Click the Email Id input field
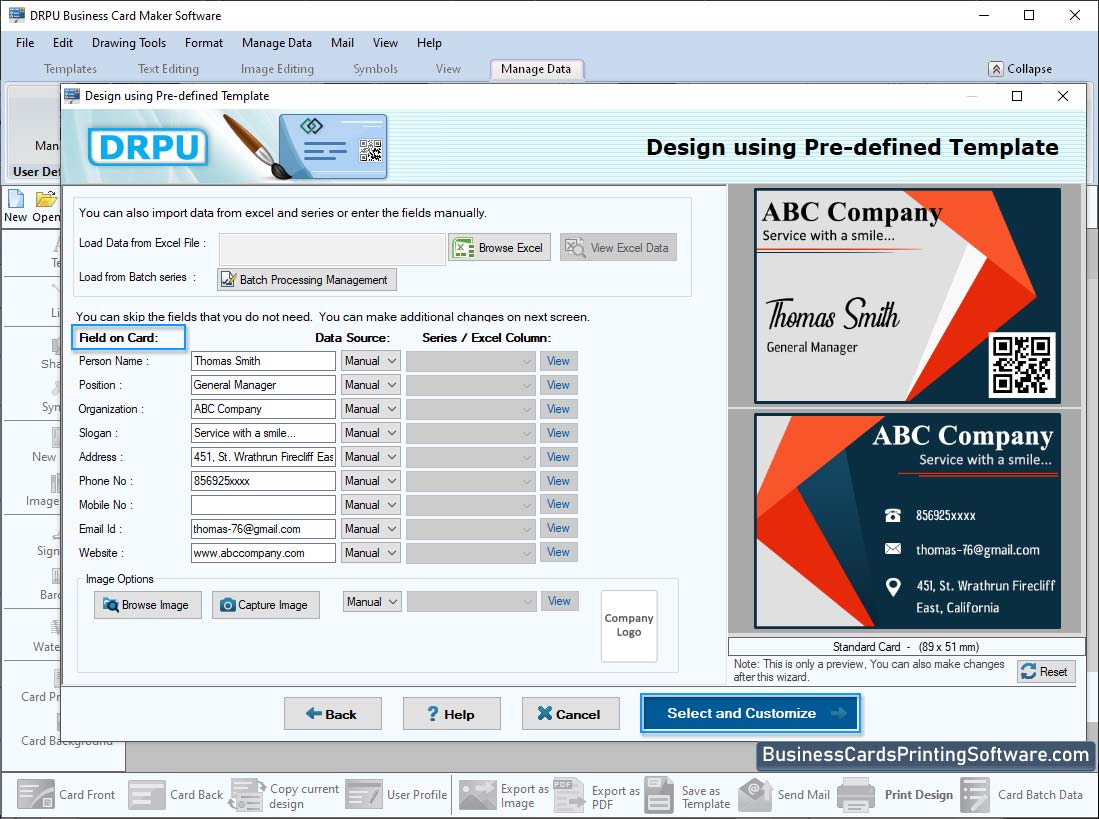This screenshot has width=1099, height=819. click(x=263, y=529)
